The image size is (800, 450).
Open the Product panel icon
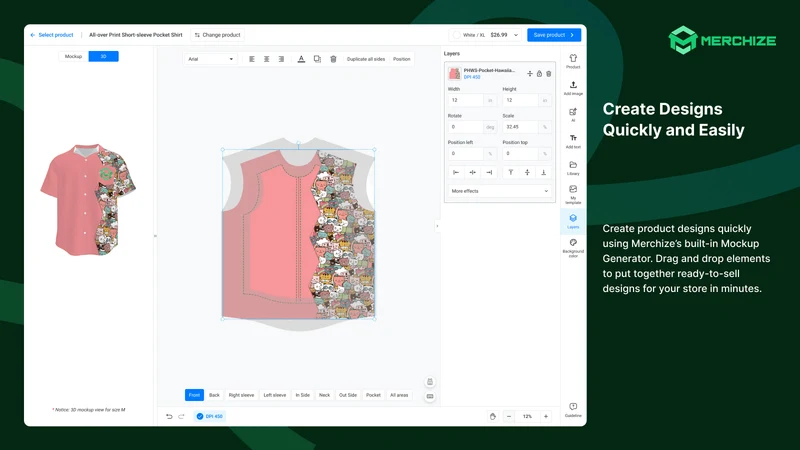click(x=573, y=61)
